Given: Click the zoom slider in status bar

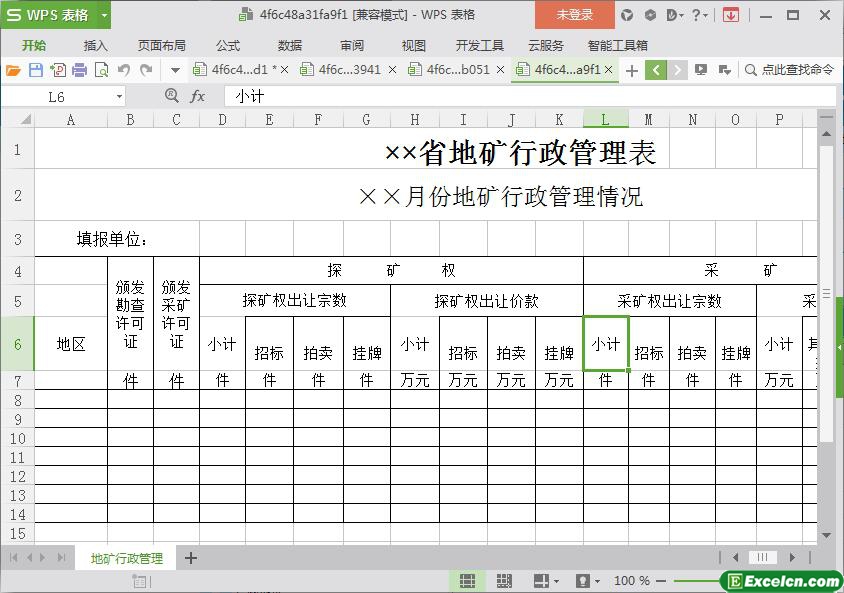Looking at the screenshot, I should pos(700,581).
